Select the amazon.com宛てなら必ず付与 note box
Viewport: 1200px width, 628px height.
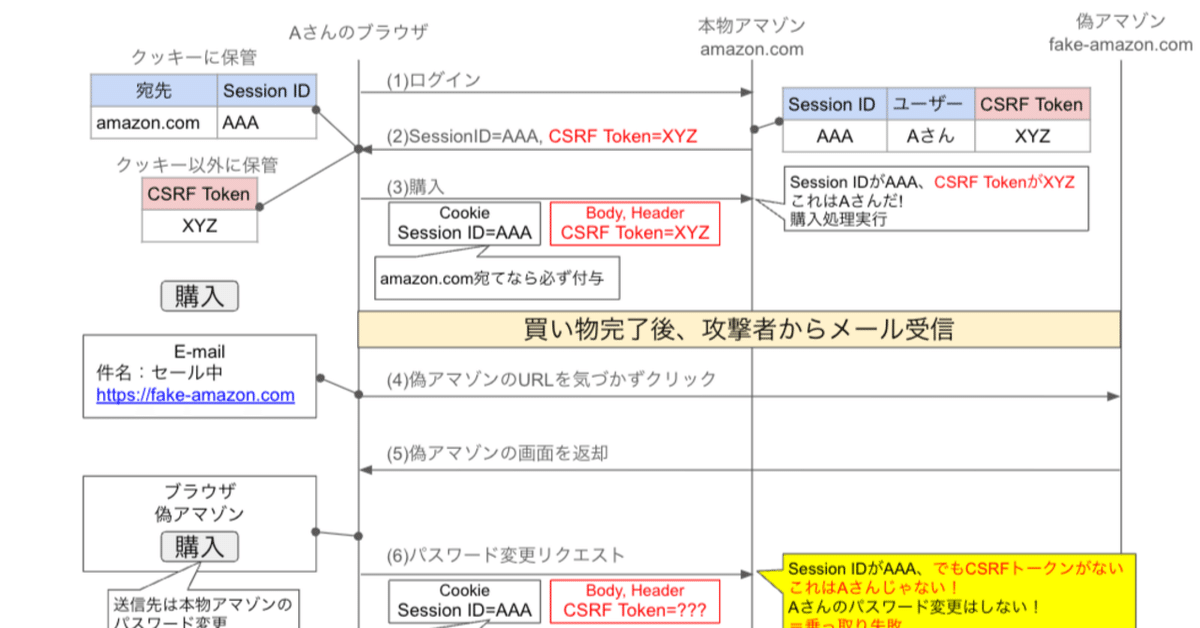click(x=497, y=277)
